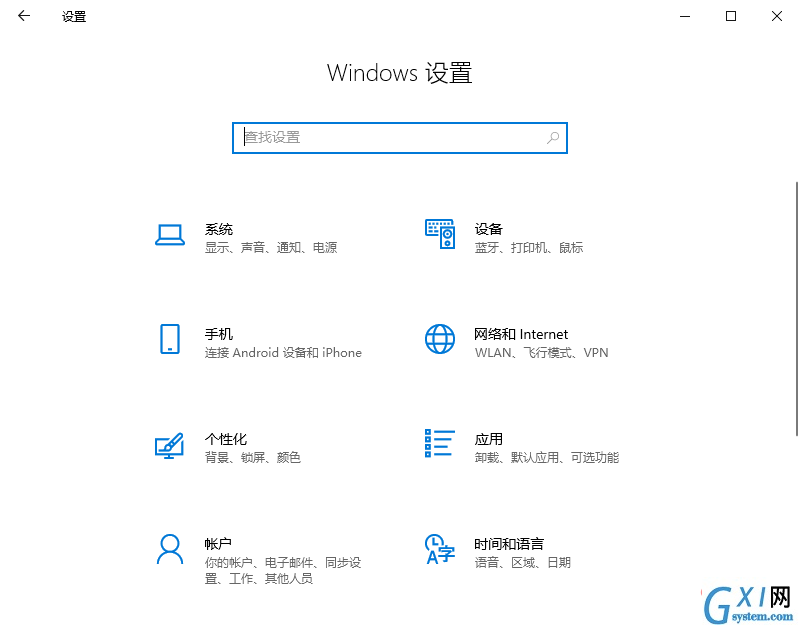
Task: Click the text 显示、声音、通知、电源
Action: point(271,248)
